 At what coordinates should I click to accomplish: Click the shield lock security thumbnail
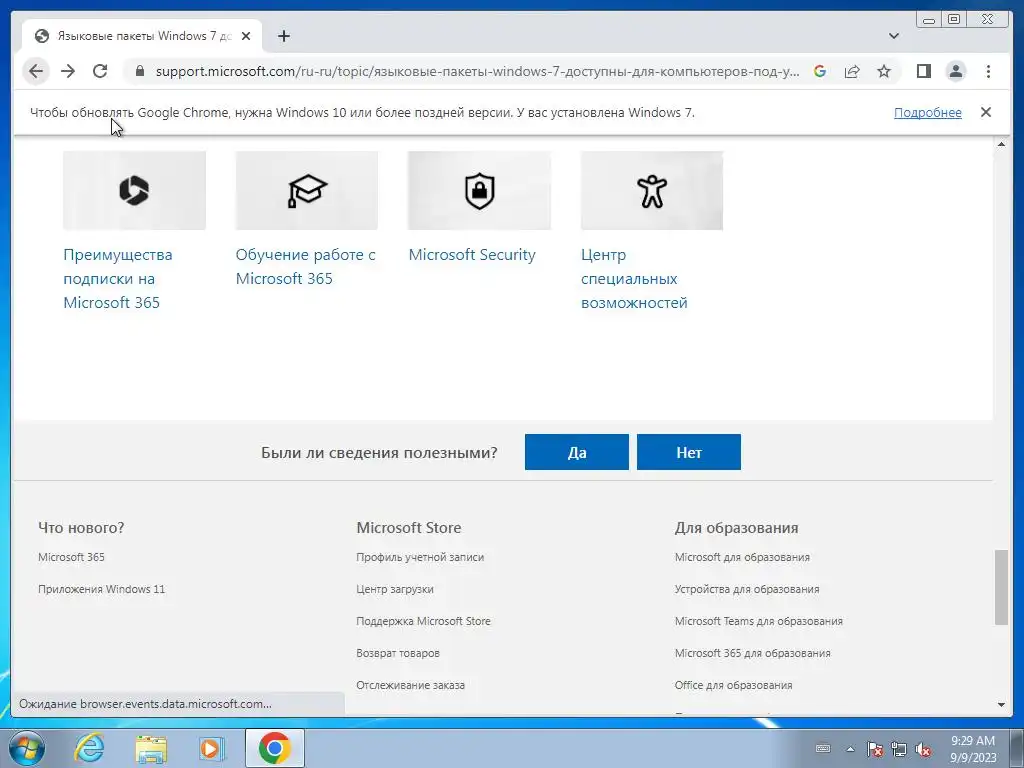(x=479, y=190)
